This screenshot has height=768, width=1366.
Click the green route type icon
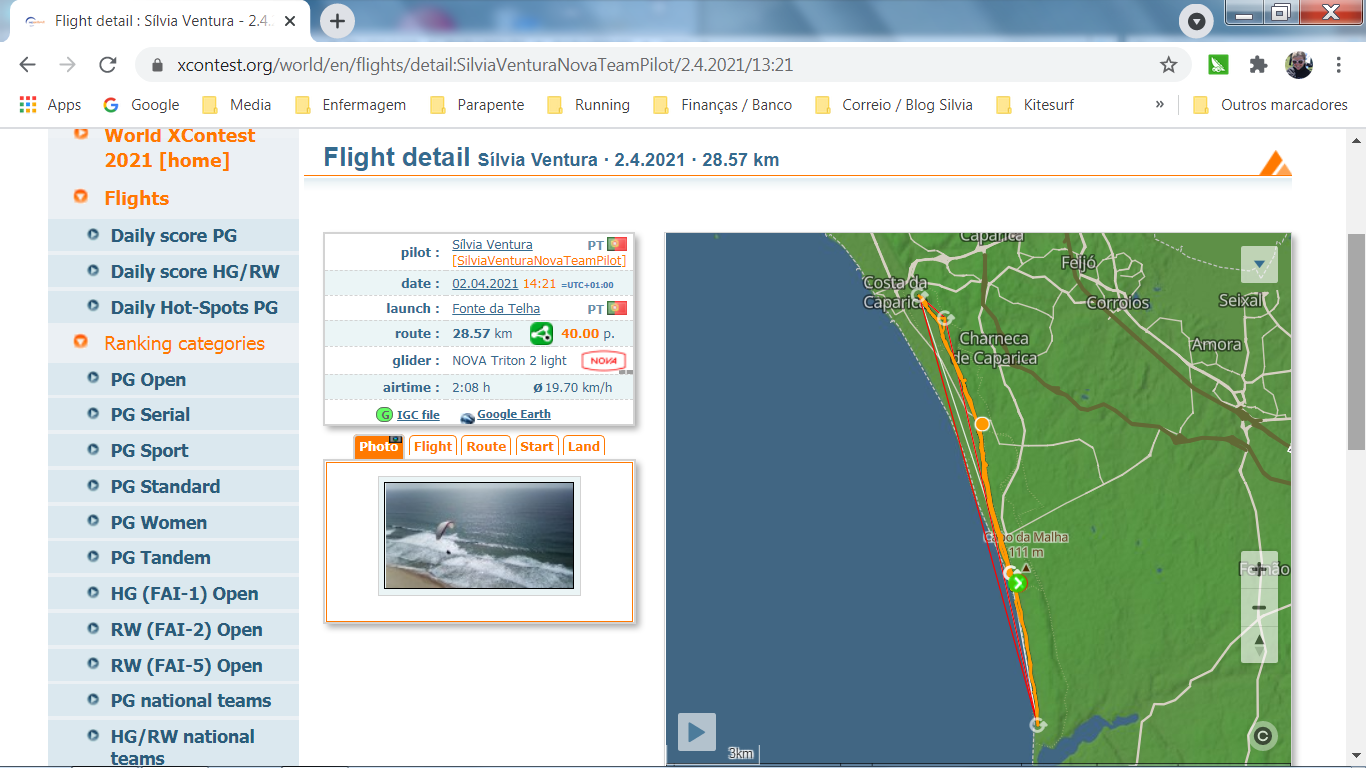point(541,334)
